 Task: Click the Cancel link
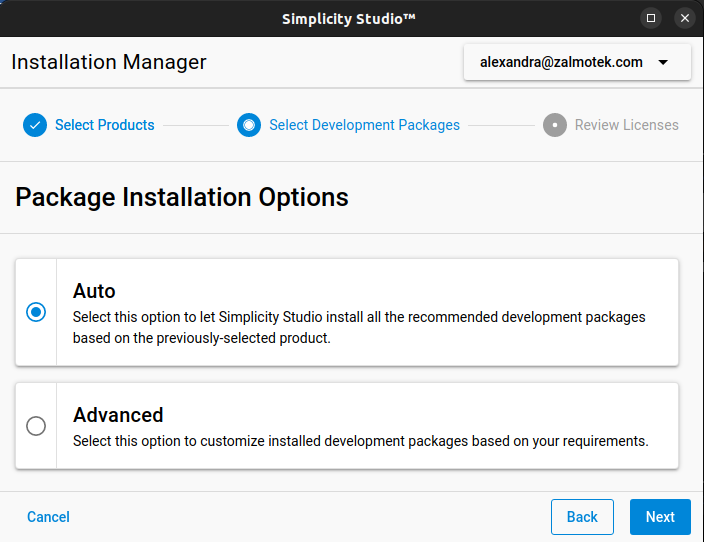pos(48,517)
